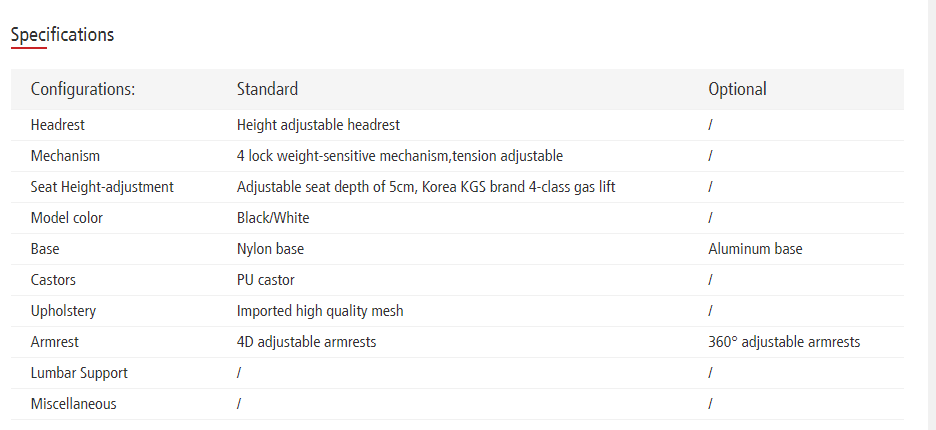Select the Standard column header

click(267, 89)
